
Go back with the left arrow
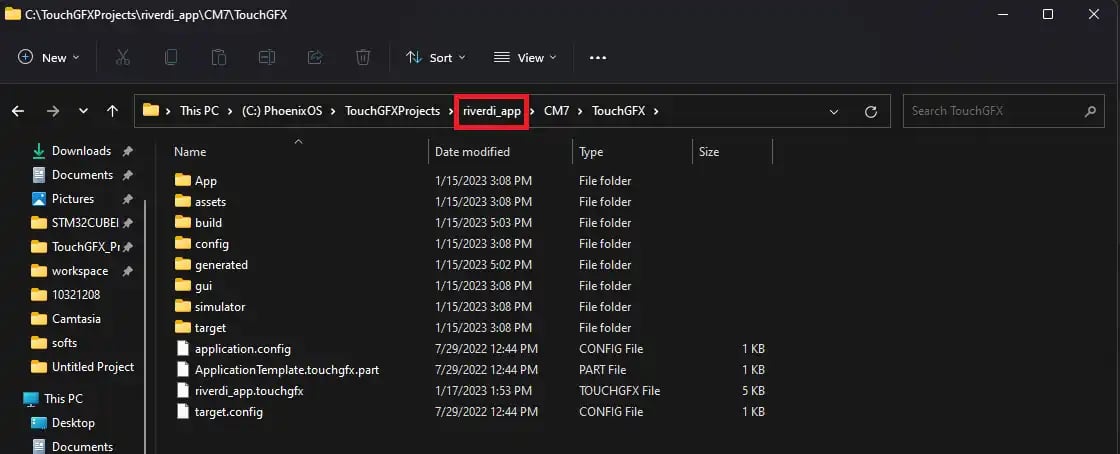18,111
